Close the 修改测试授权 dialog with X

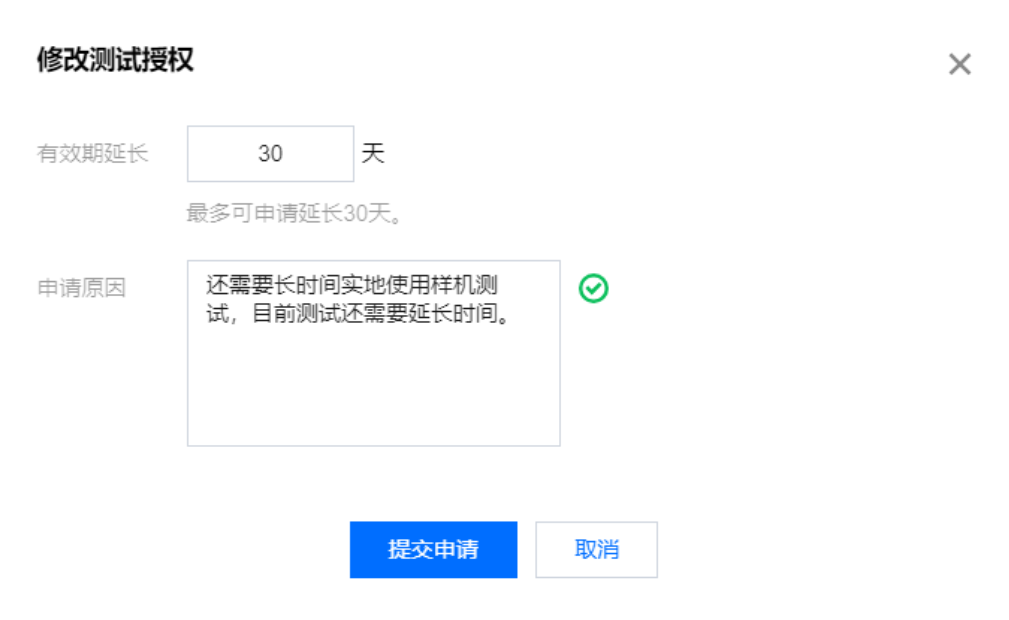pos(959,64)
